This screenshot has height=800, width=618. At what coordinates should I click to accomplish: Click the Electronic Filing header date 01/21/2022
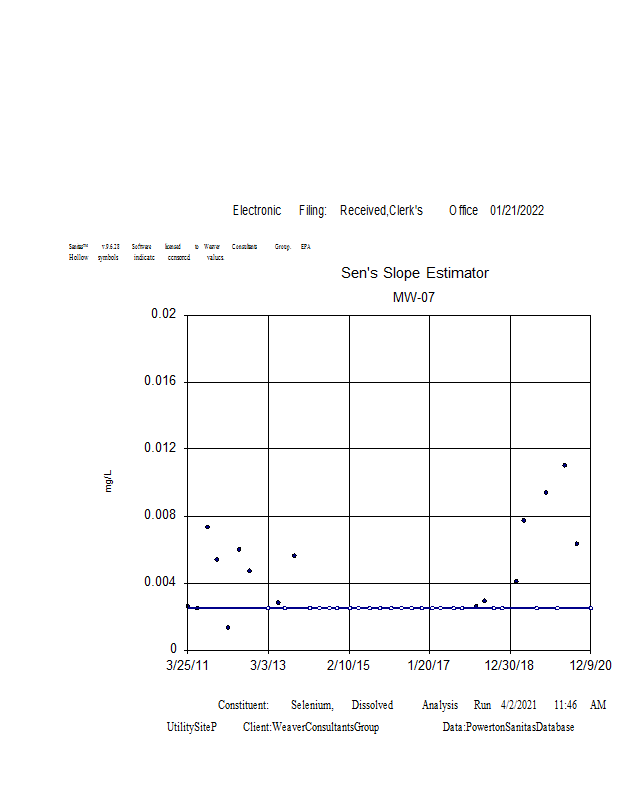coord(517,210)
